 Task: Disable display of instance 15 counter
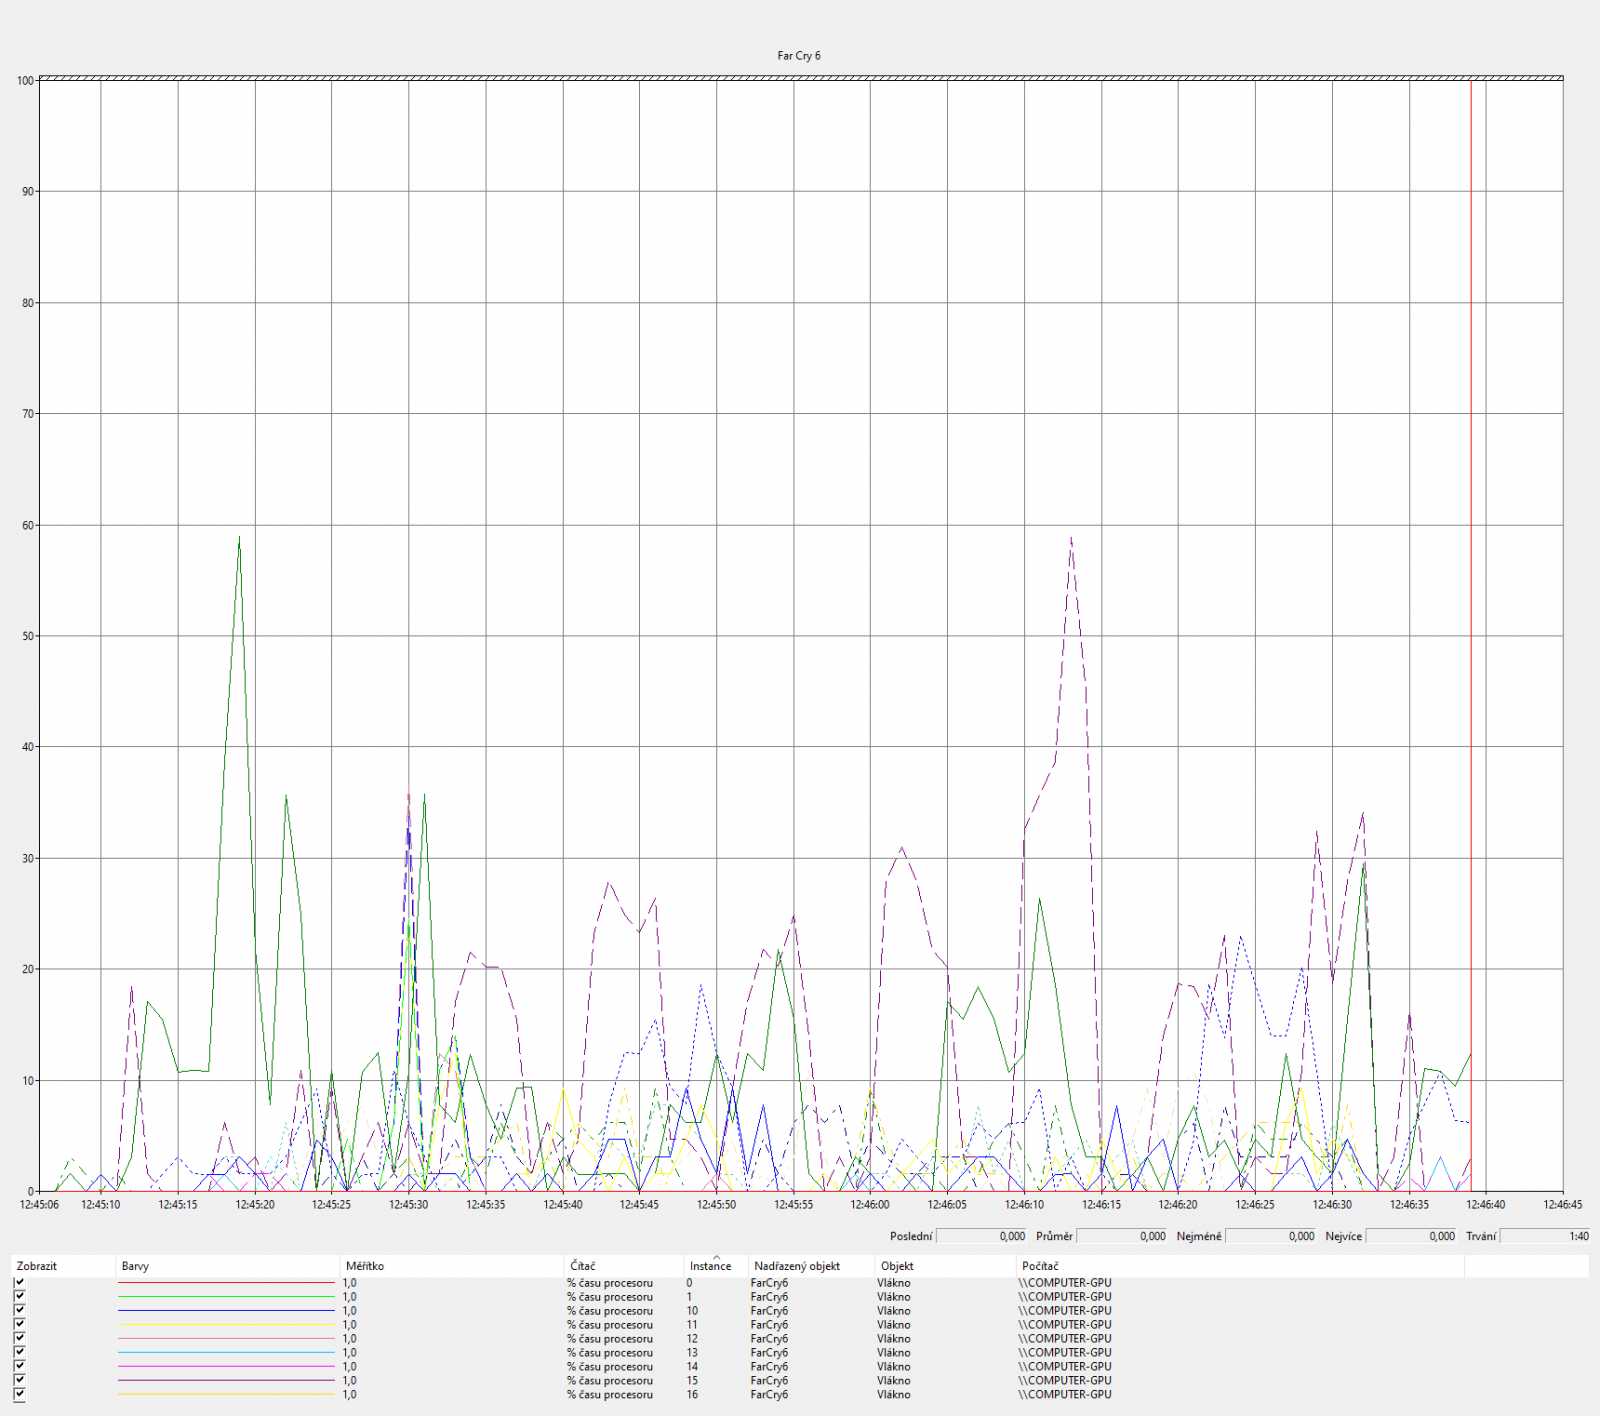tap(19, 1380)
